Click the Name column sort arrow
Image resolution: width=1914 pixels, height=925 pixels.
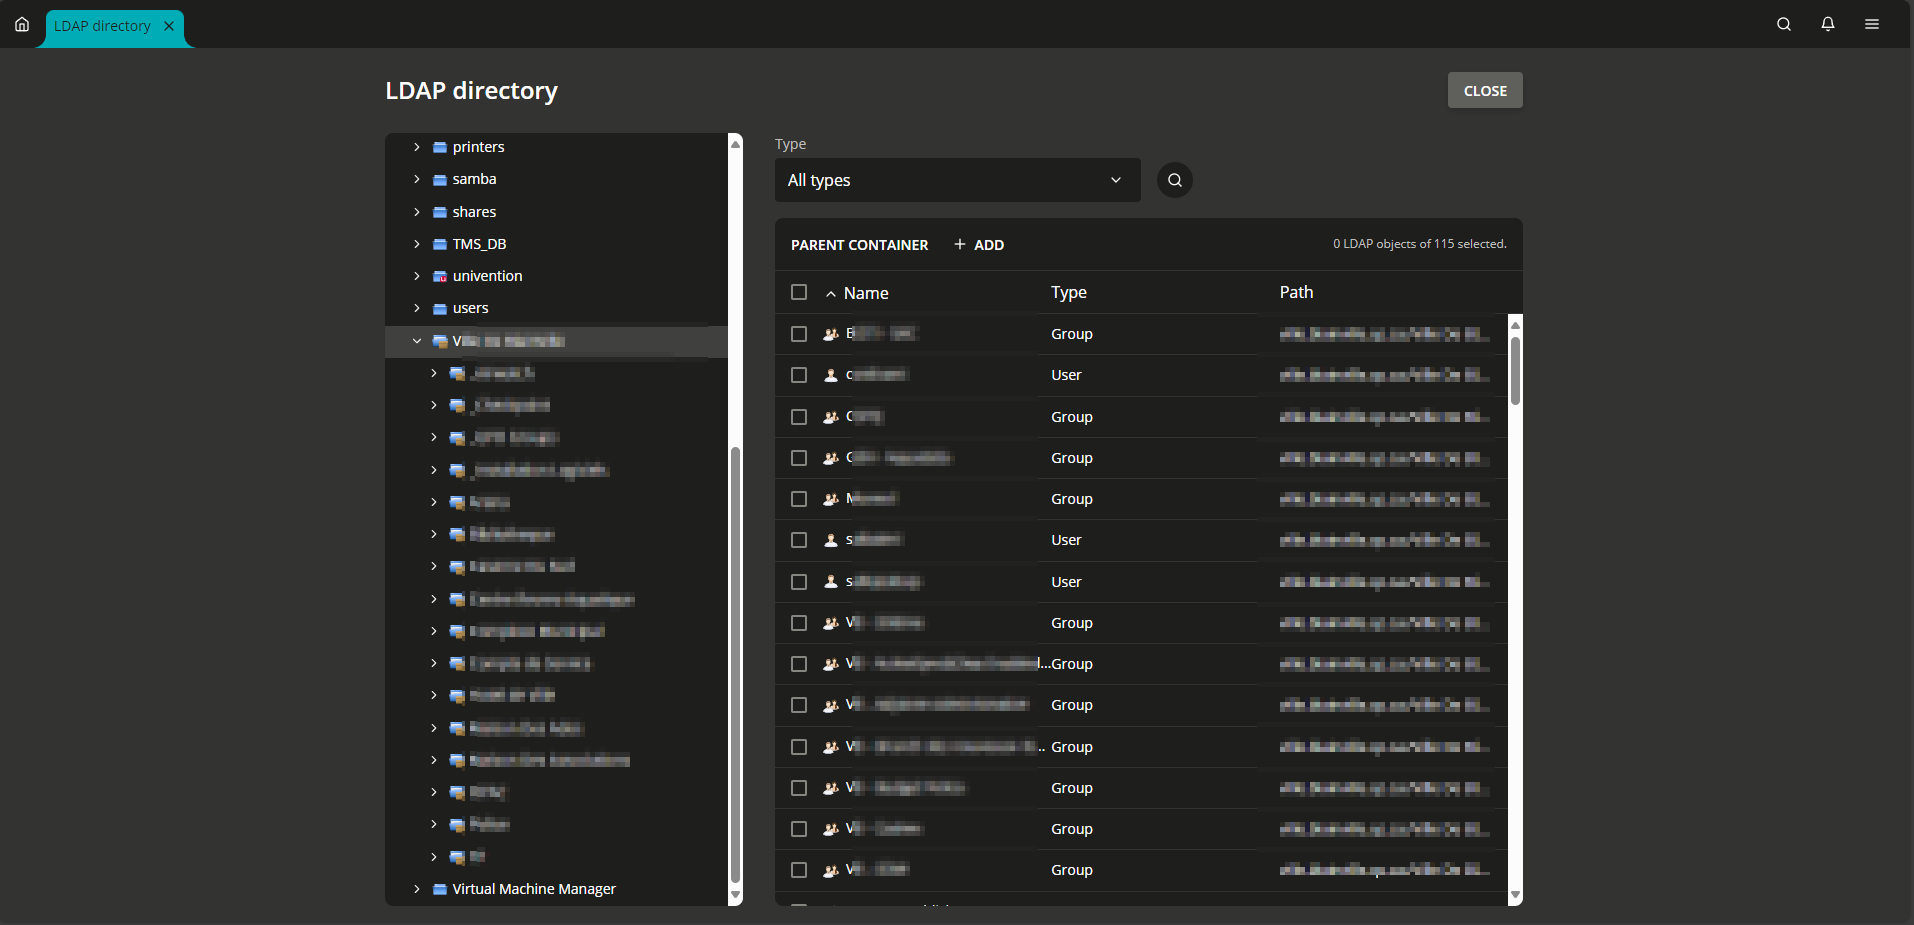click(831, 294)
